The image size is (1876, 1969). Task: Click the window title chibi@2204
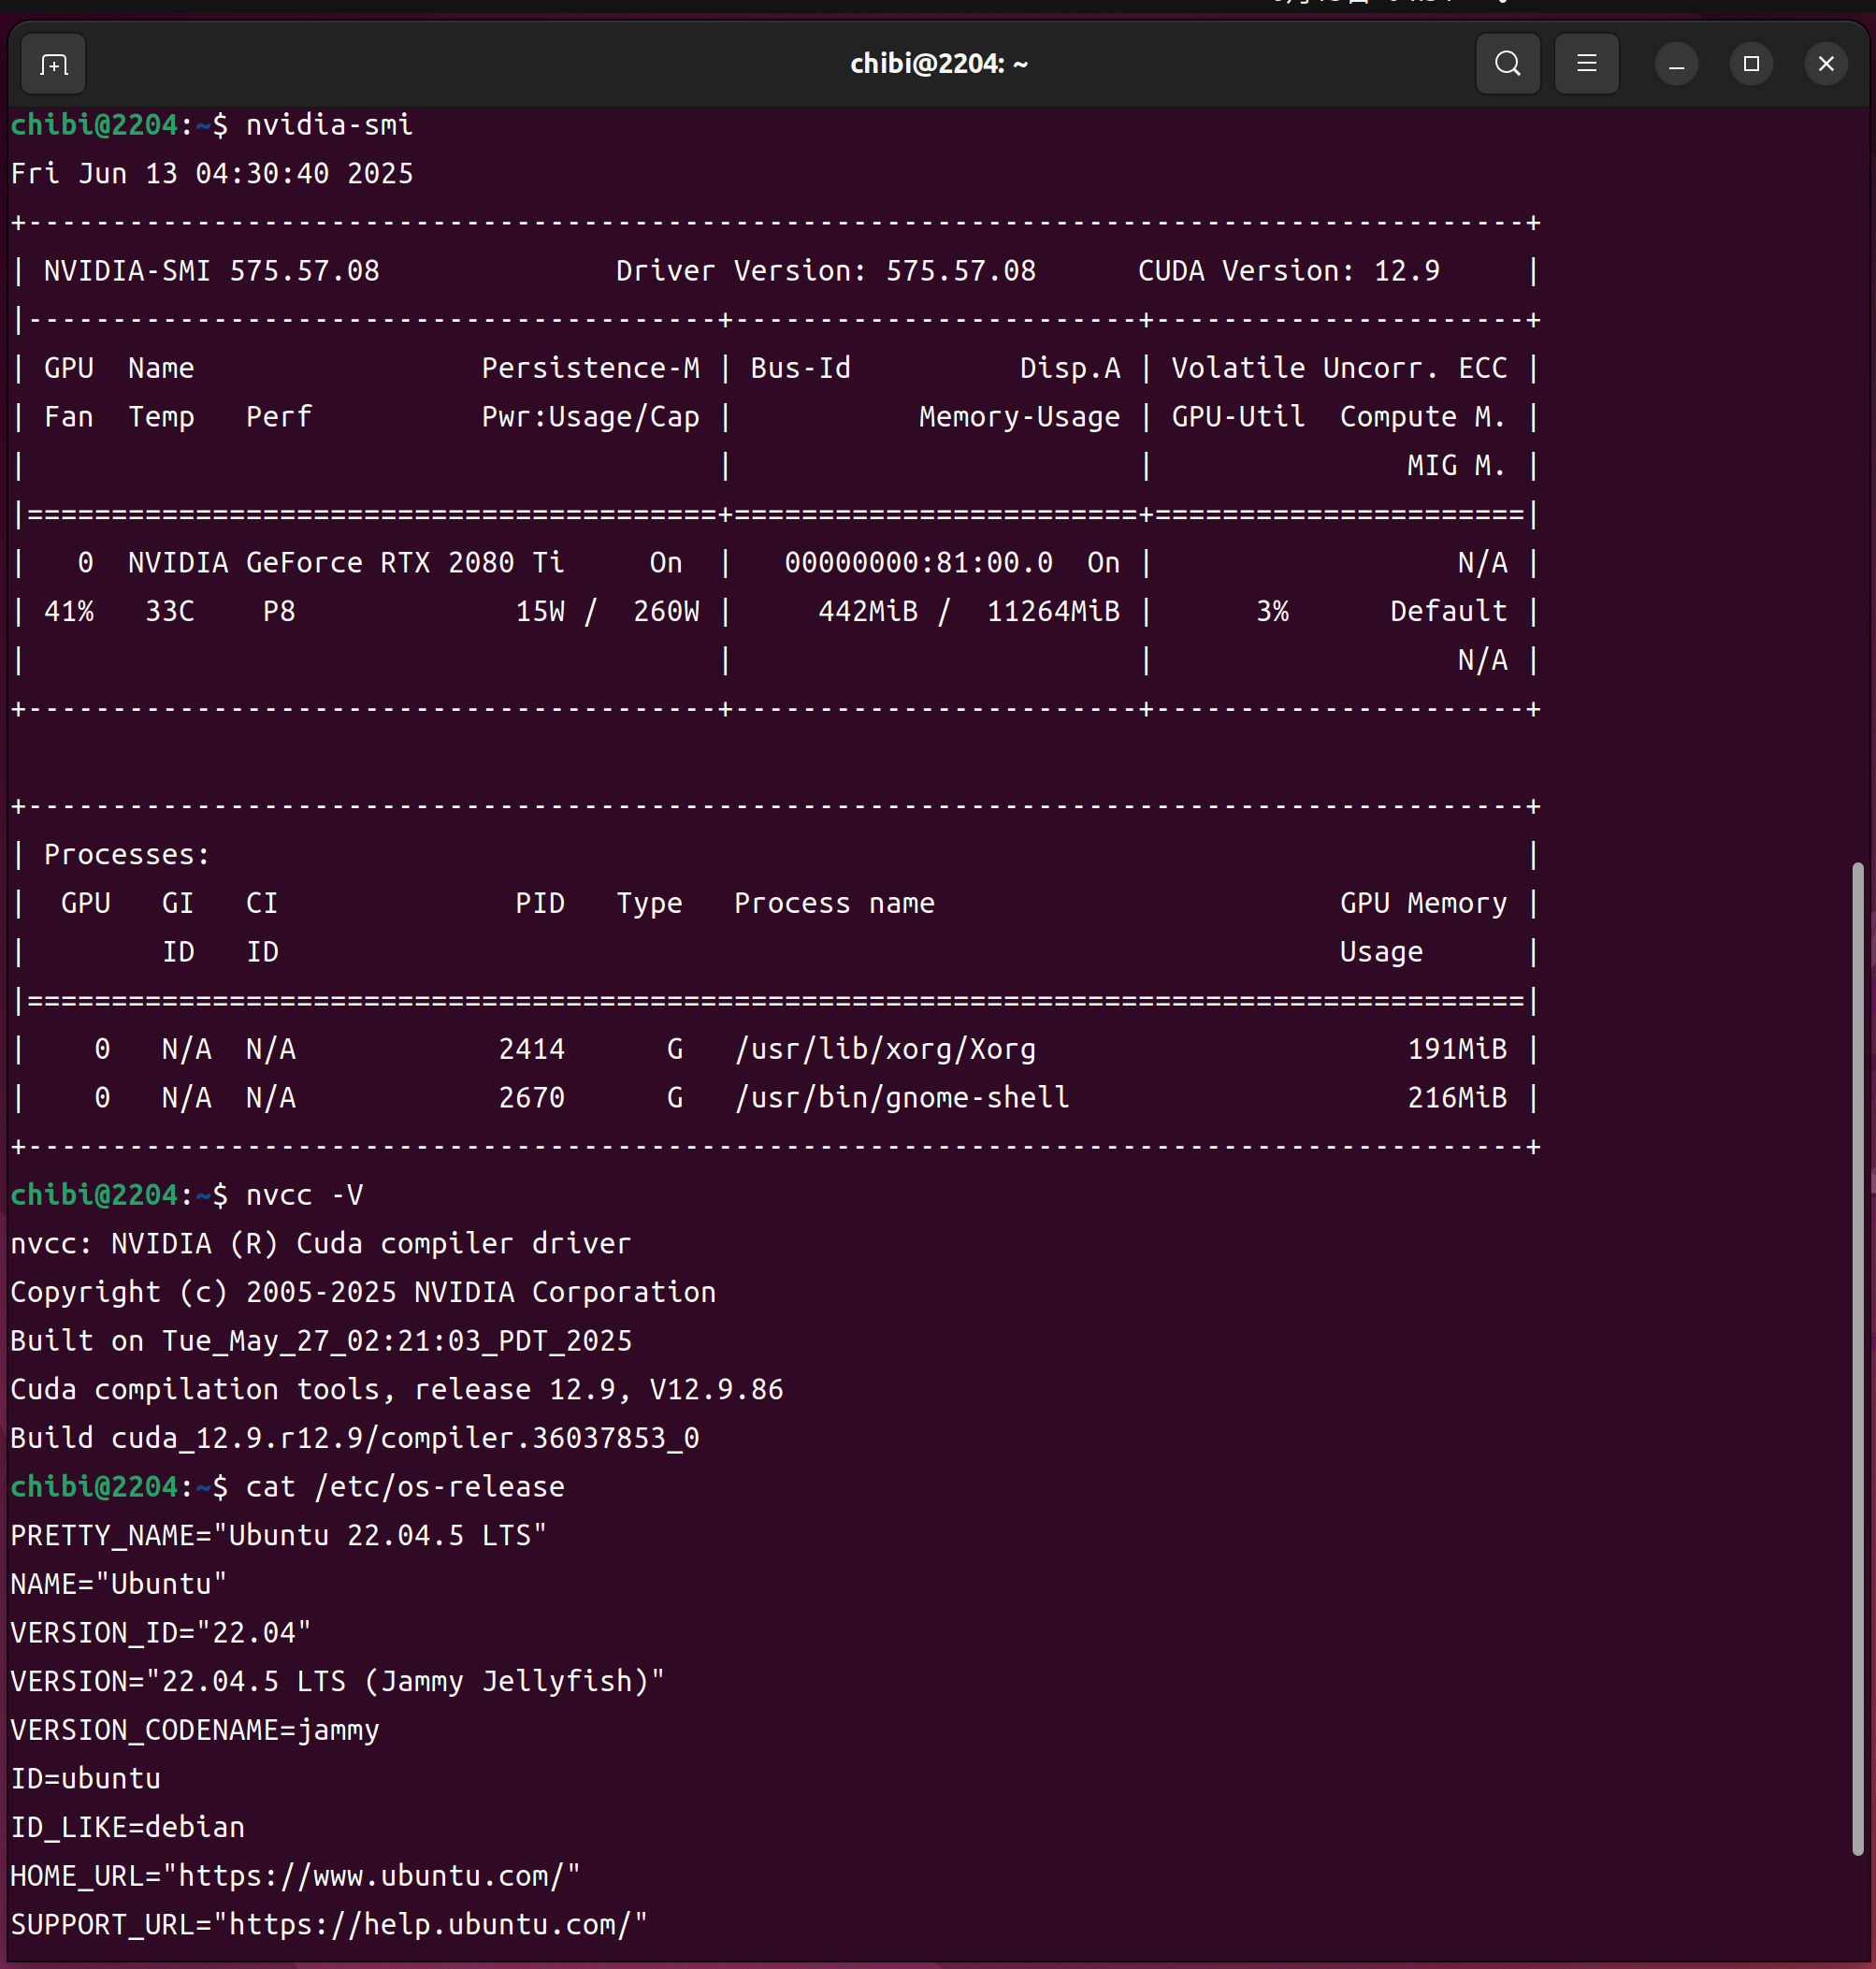click(938, 64)
